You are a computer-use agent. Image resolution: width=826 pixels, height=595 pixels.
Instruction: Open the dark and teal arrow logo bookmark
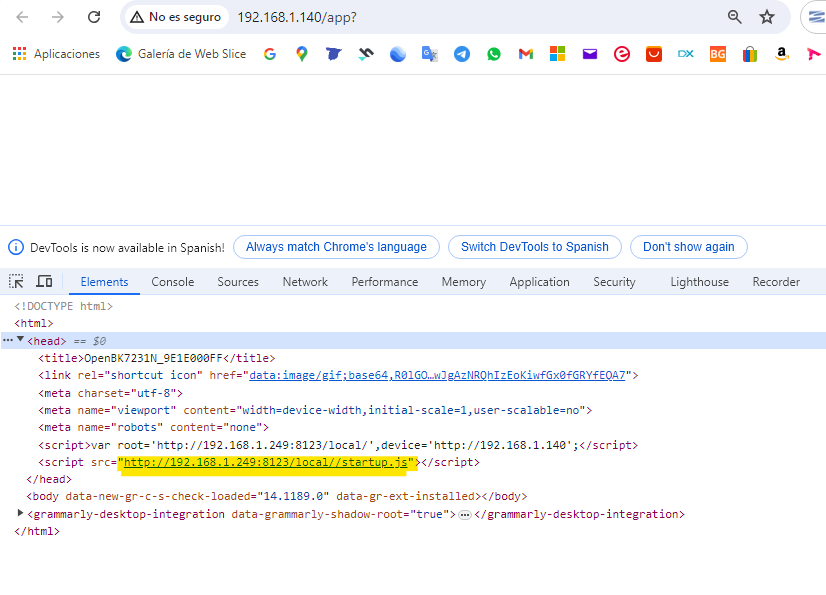pyautogui.click(x=366, y=54)
